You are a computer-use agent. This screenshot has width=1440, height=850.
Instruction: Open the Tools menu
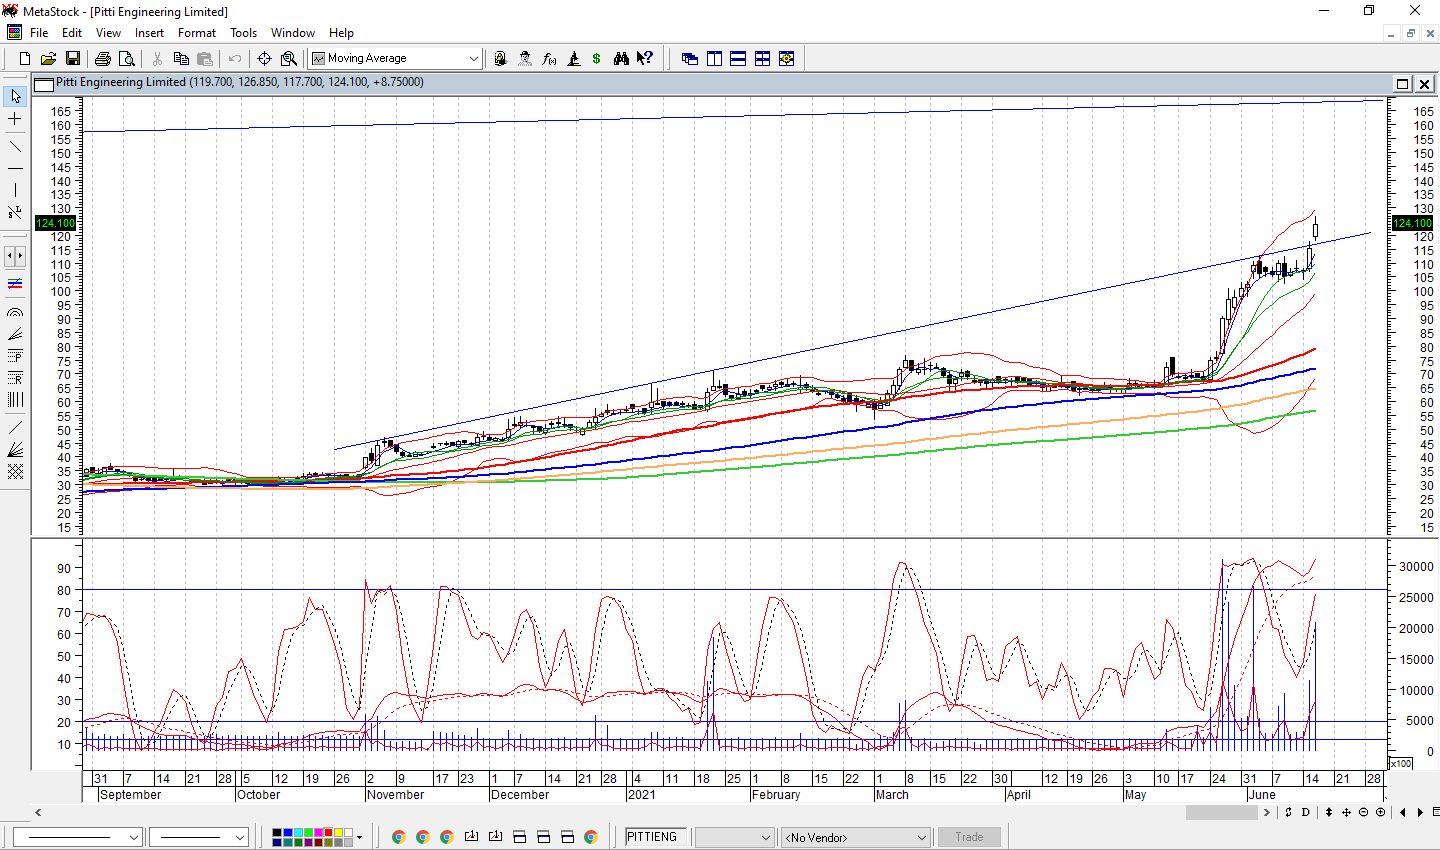243,33
